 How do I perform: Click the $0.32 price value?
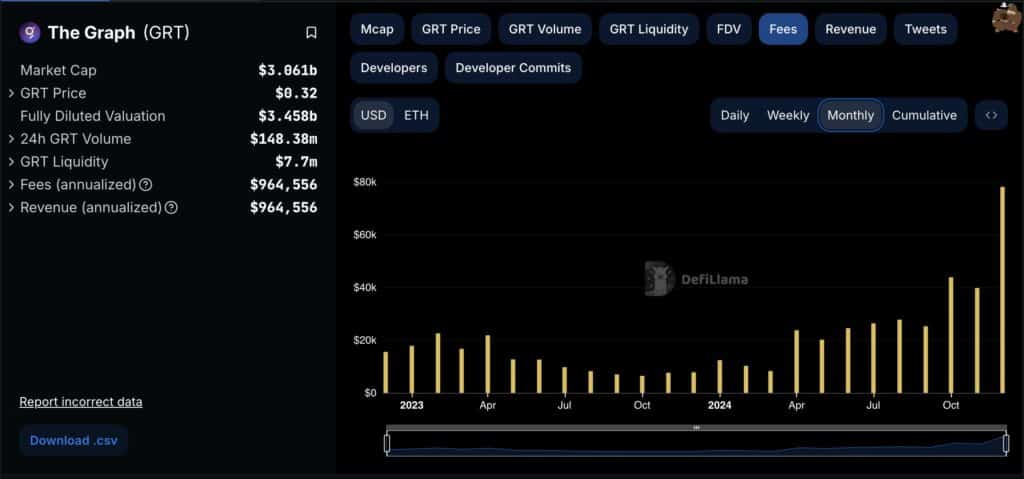tap(296, 93)
